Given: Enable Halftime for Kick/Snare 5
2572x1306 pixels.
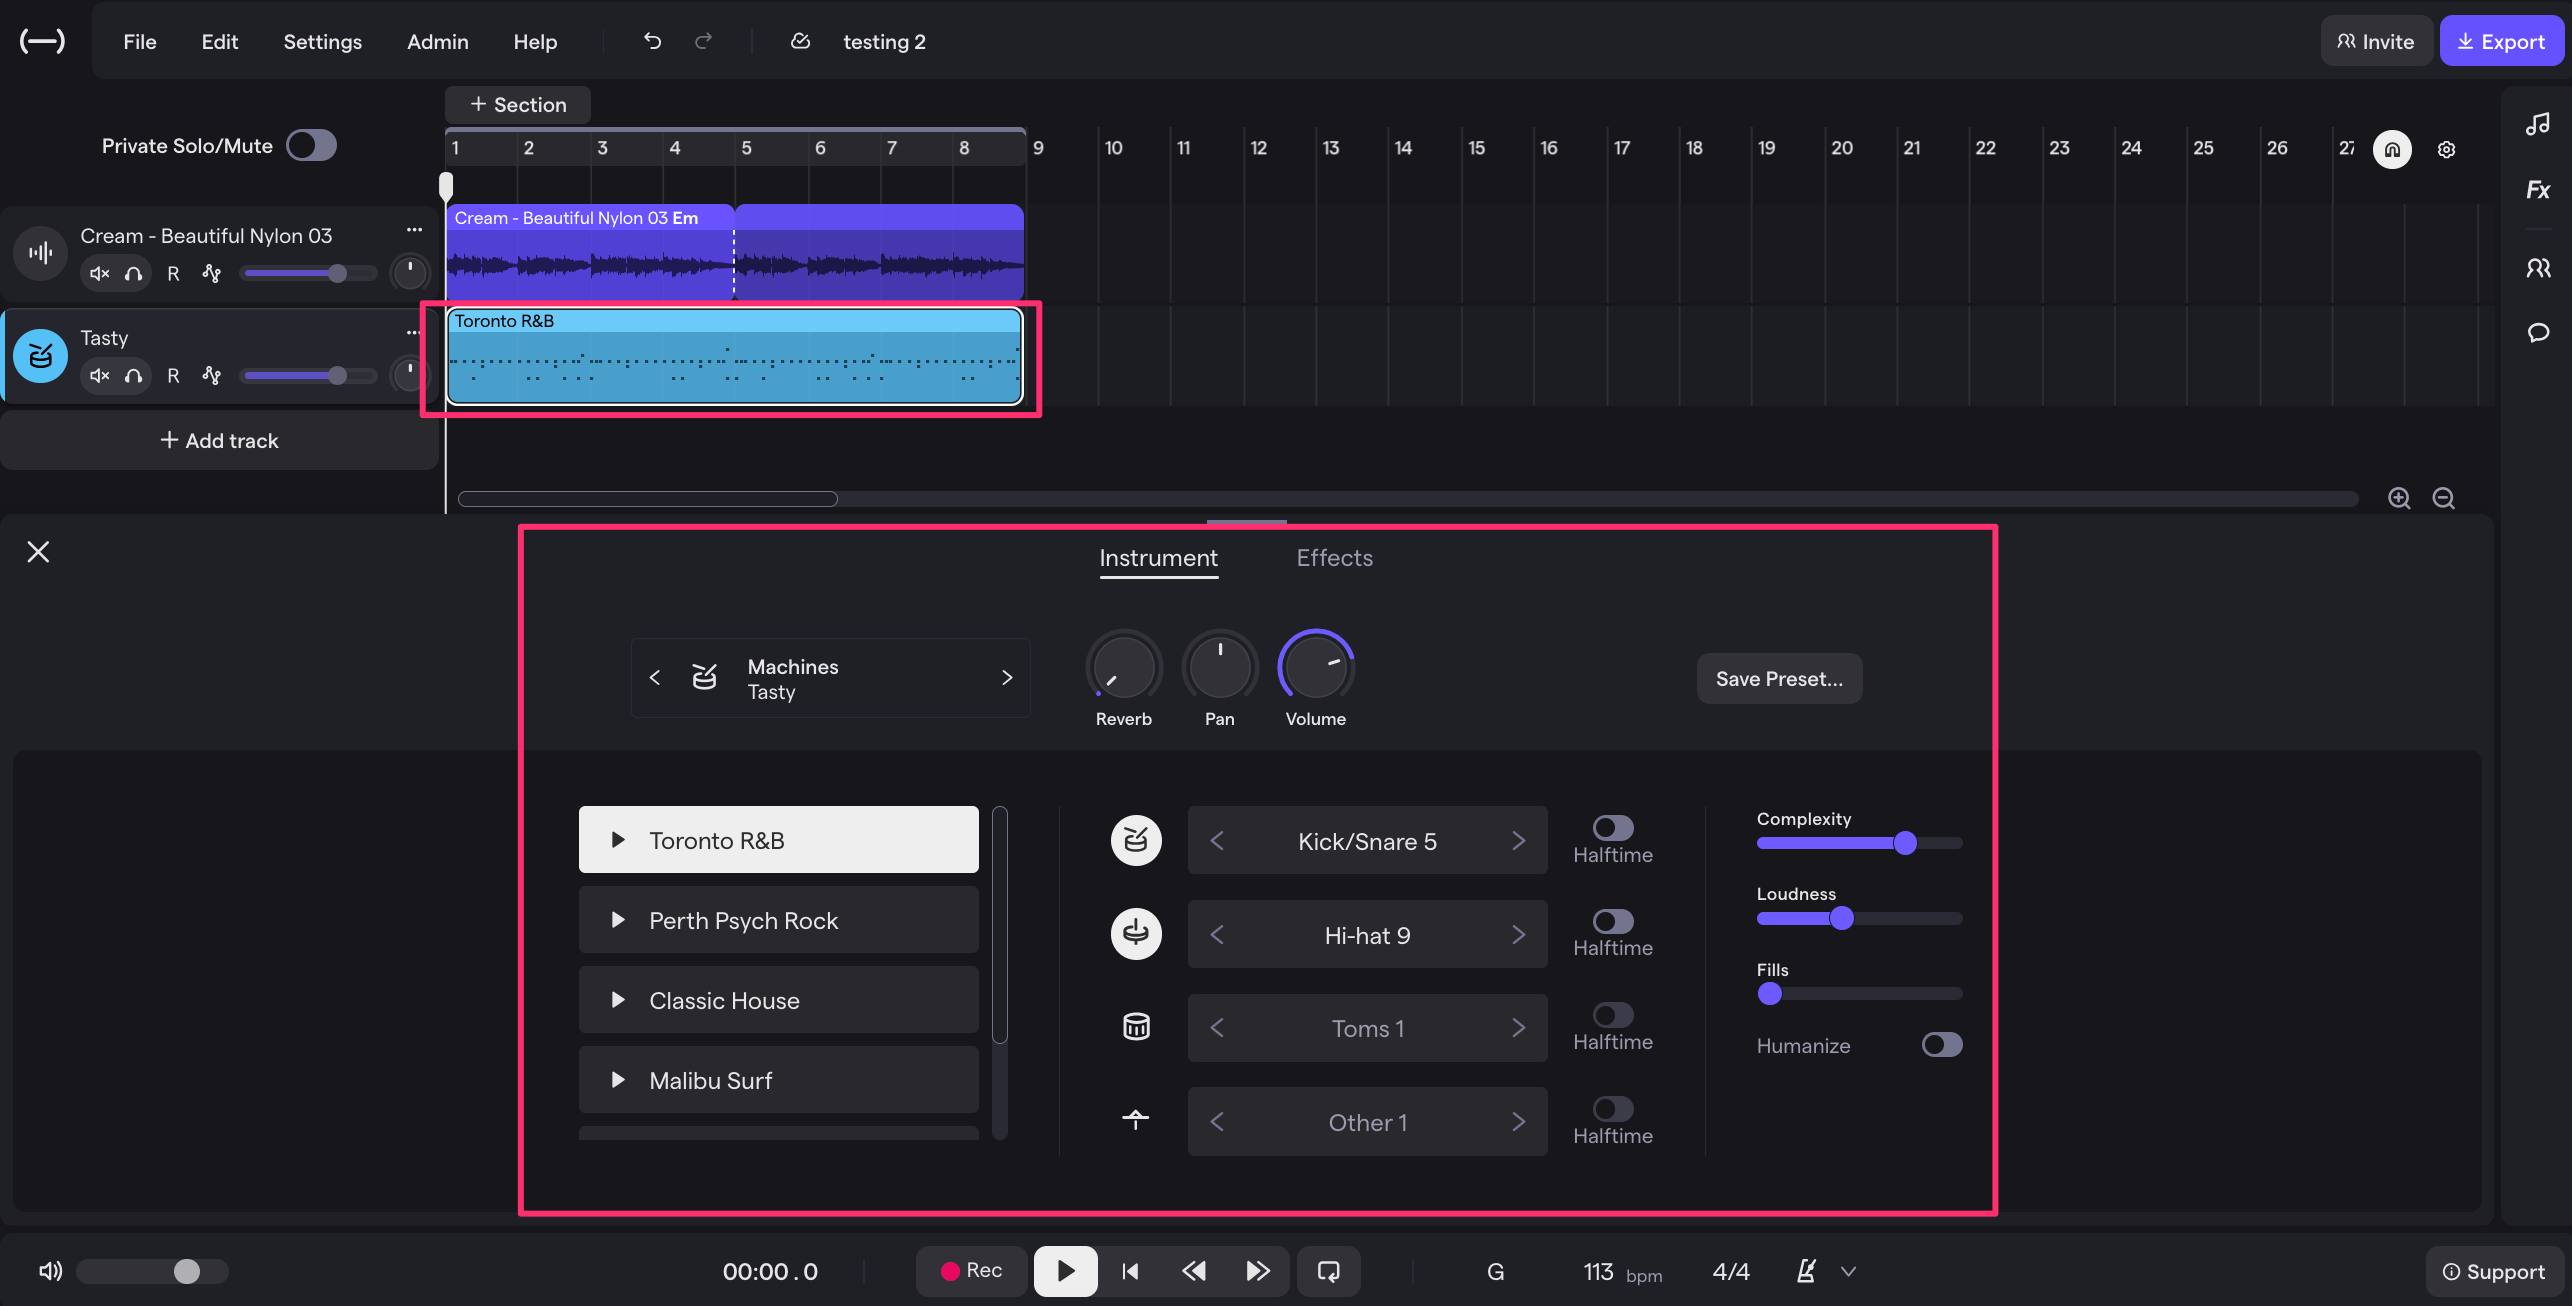Looking at the screenshot, I should pos(1612,828).
